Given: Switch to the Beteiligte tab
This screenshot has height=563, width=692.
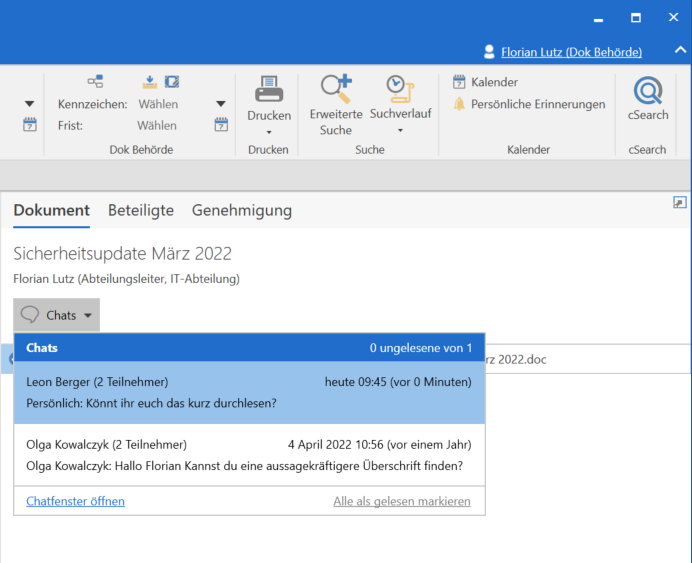Looking at the screenshot, I should click(x=141, y=210).
